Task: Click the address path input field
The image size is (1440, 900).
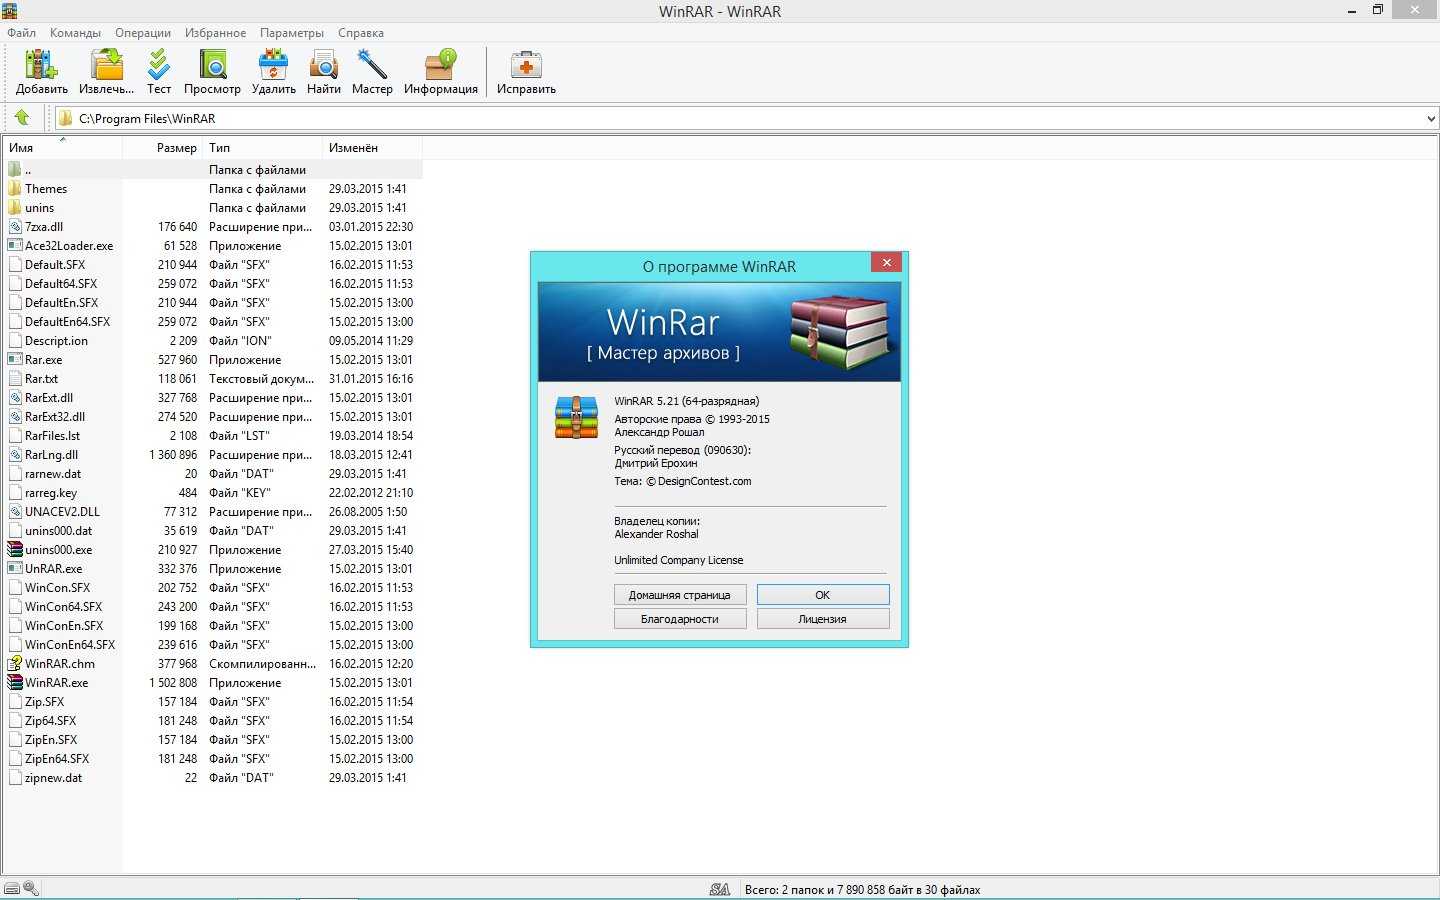Action: click(745, 118)
